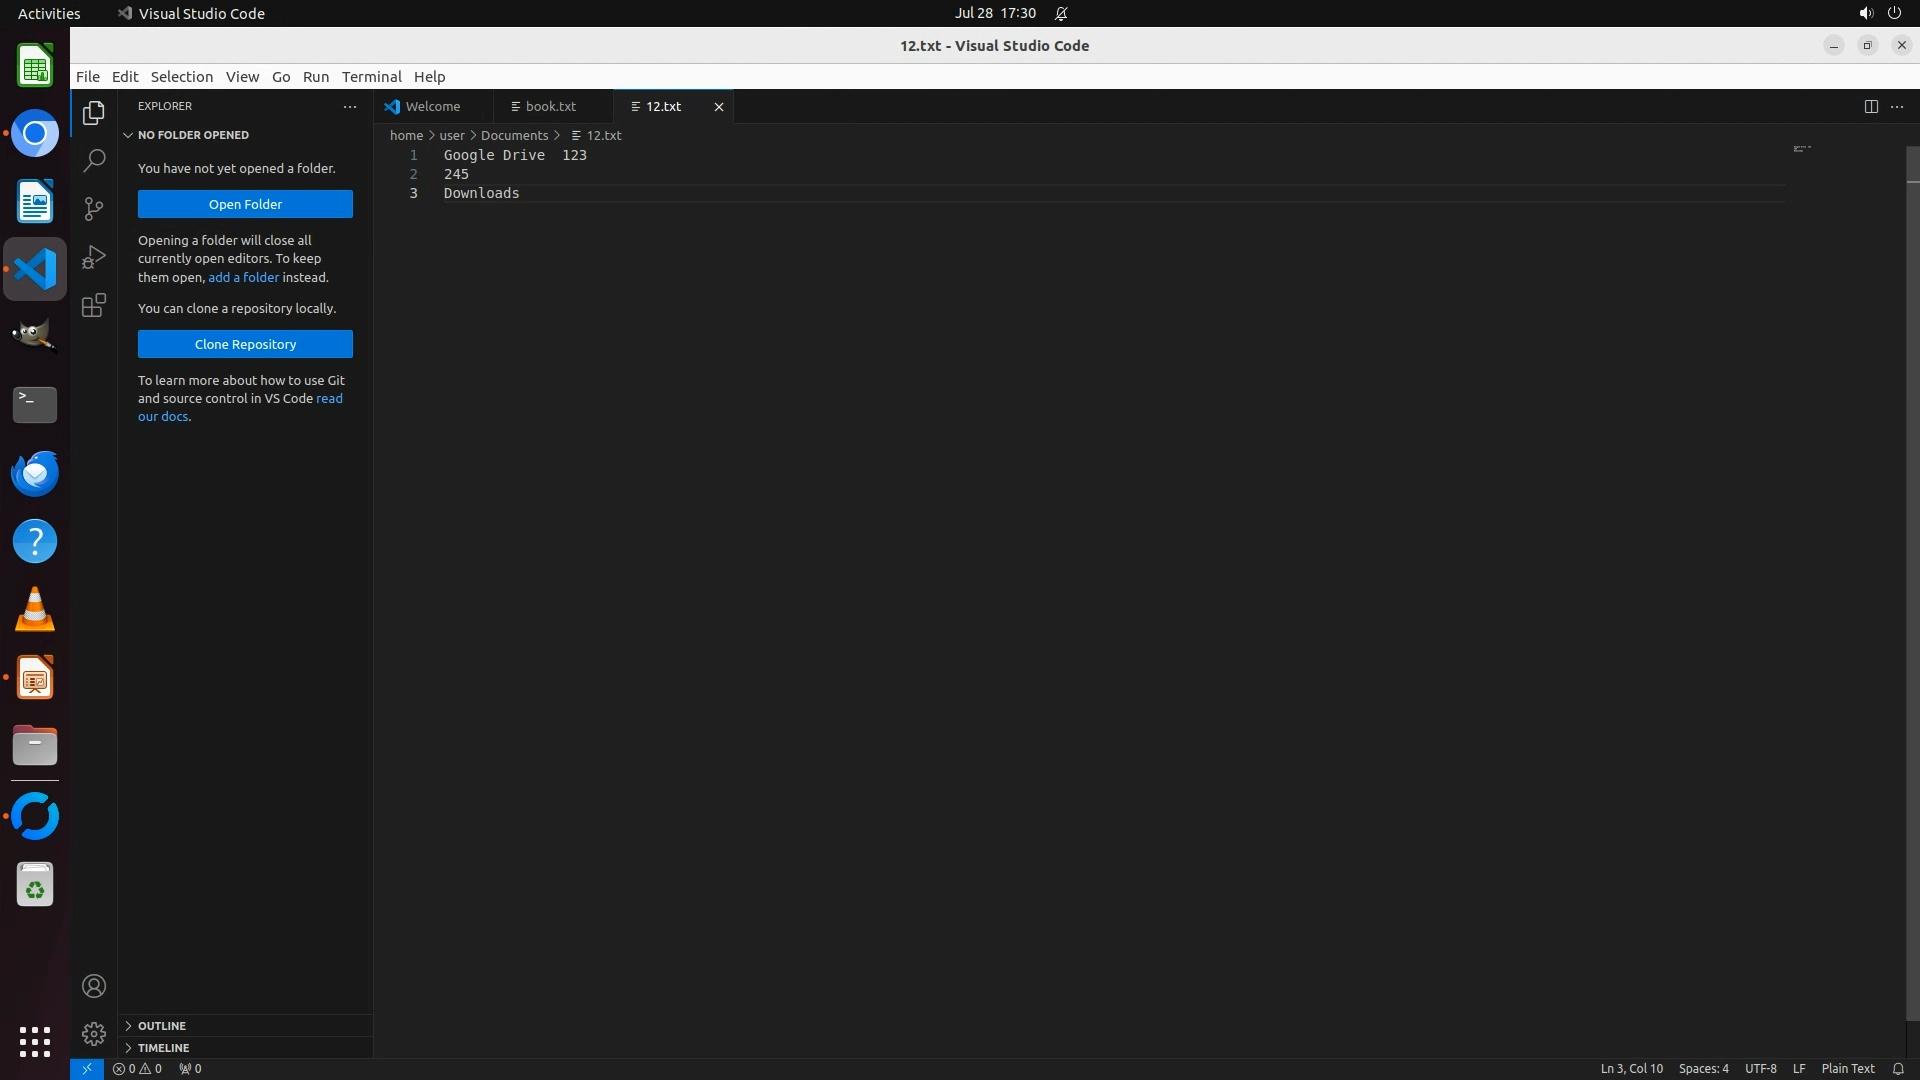The width and height of the screenshot is (1920, 1080).
Task: Open the notifications bell in status bar
Action: (x=1897, y=1068)
